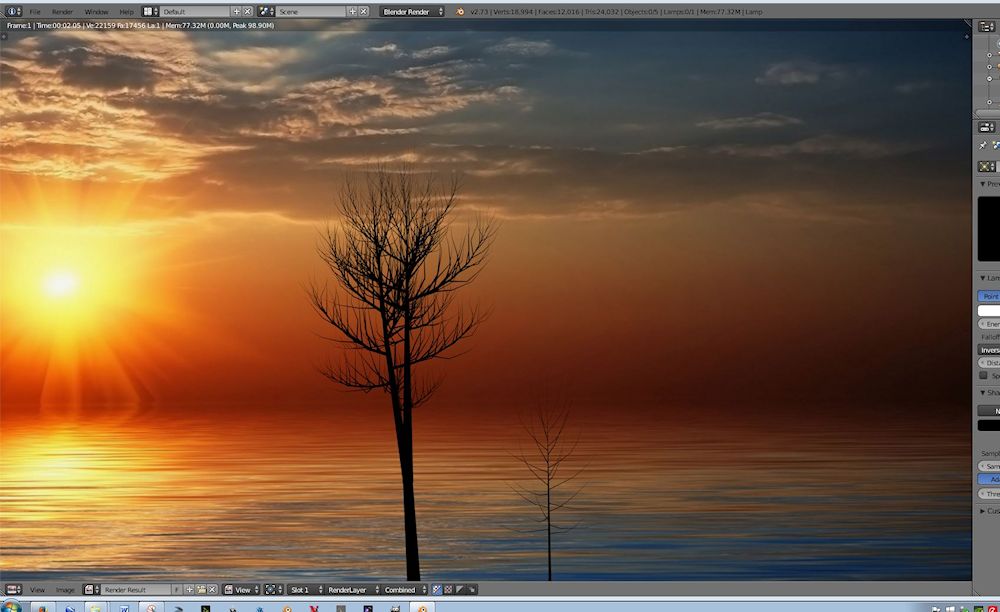Screen dimensions: 1000x612
Task: Browse screen layouts with the layout icon
Action: (x=150, y=11)
